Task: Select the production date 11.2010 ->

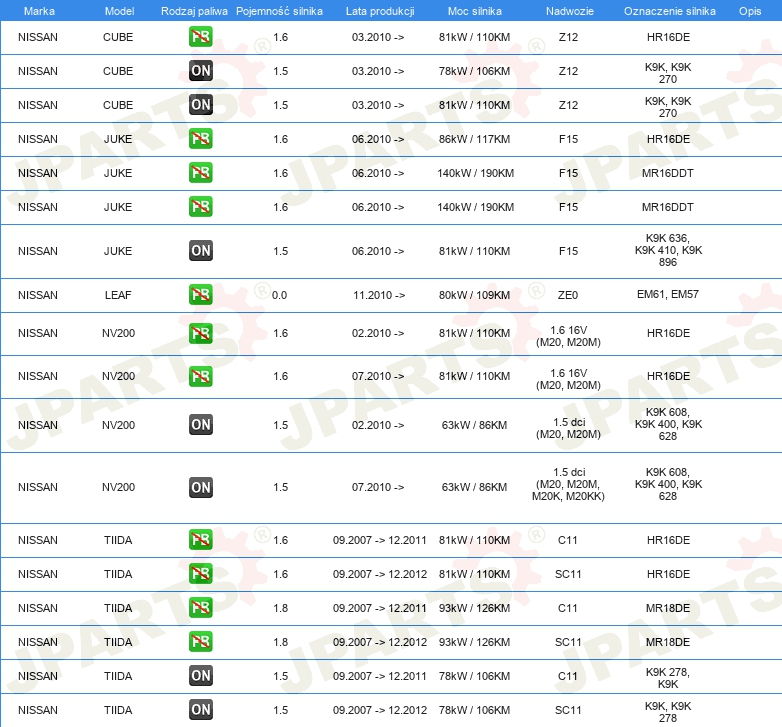Action: click(x=379, y=295)
